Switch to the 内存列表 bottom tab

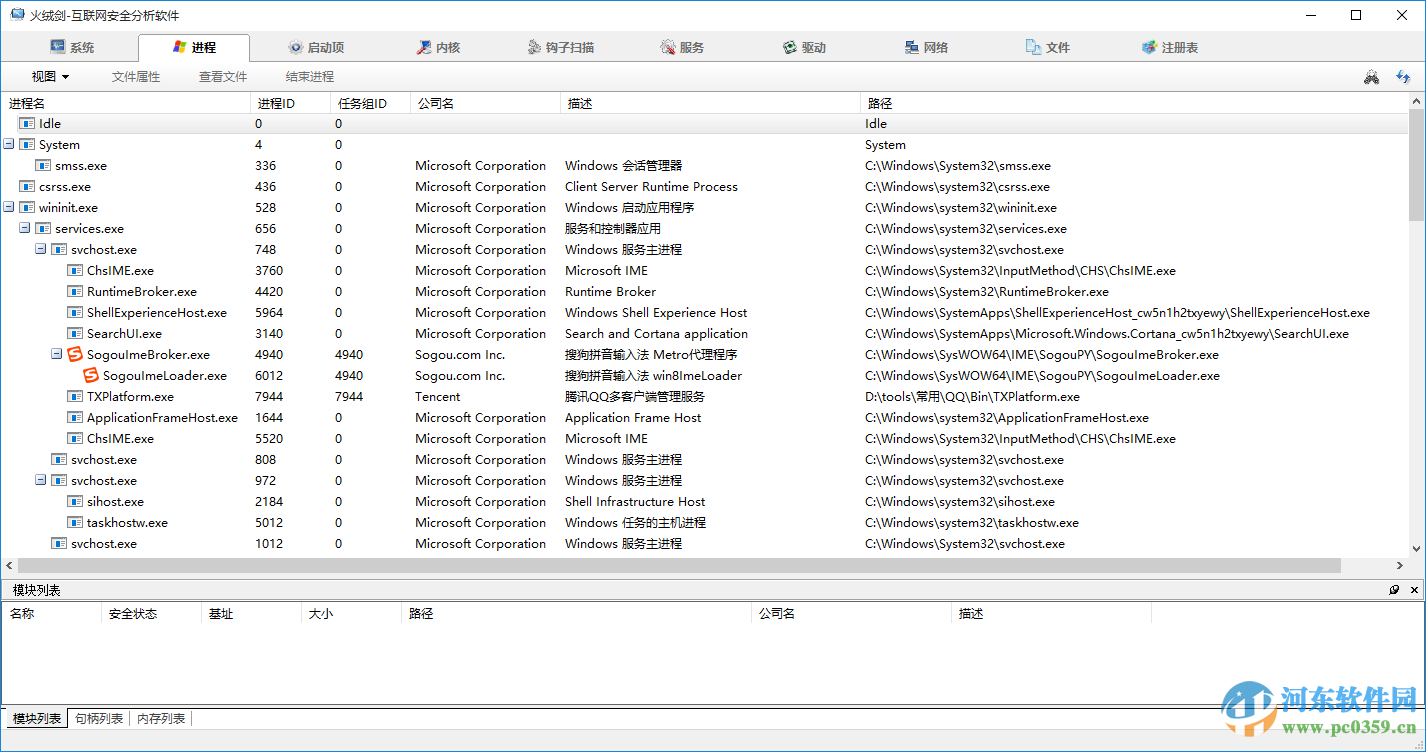click(161, 719)
